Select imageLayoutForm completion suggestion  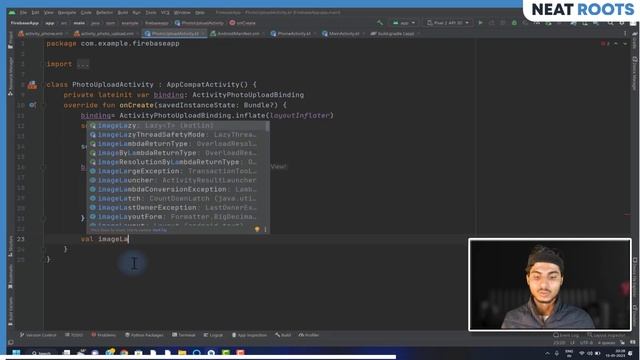click(x=176, y=217)
